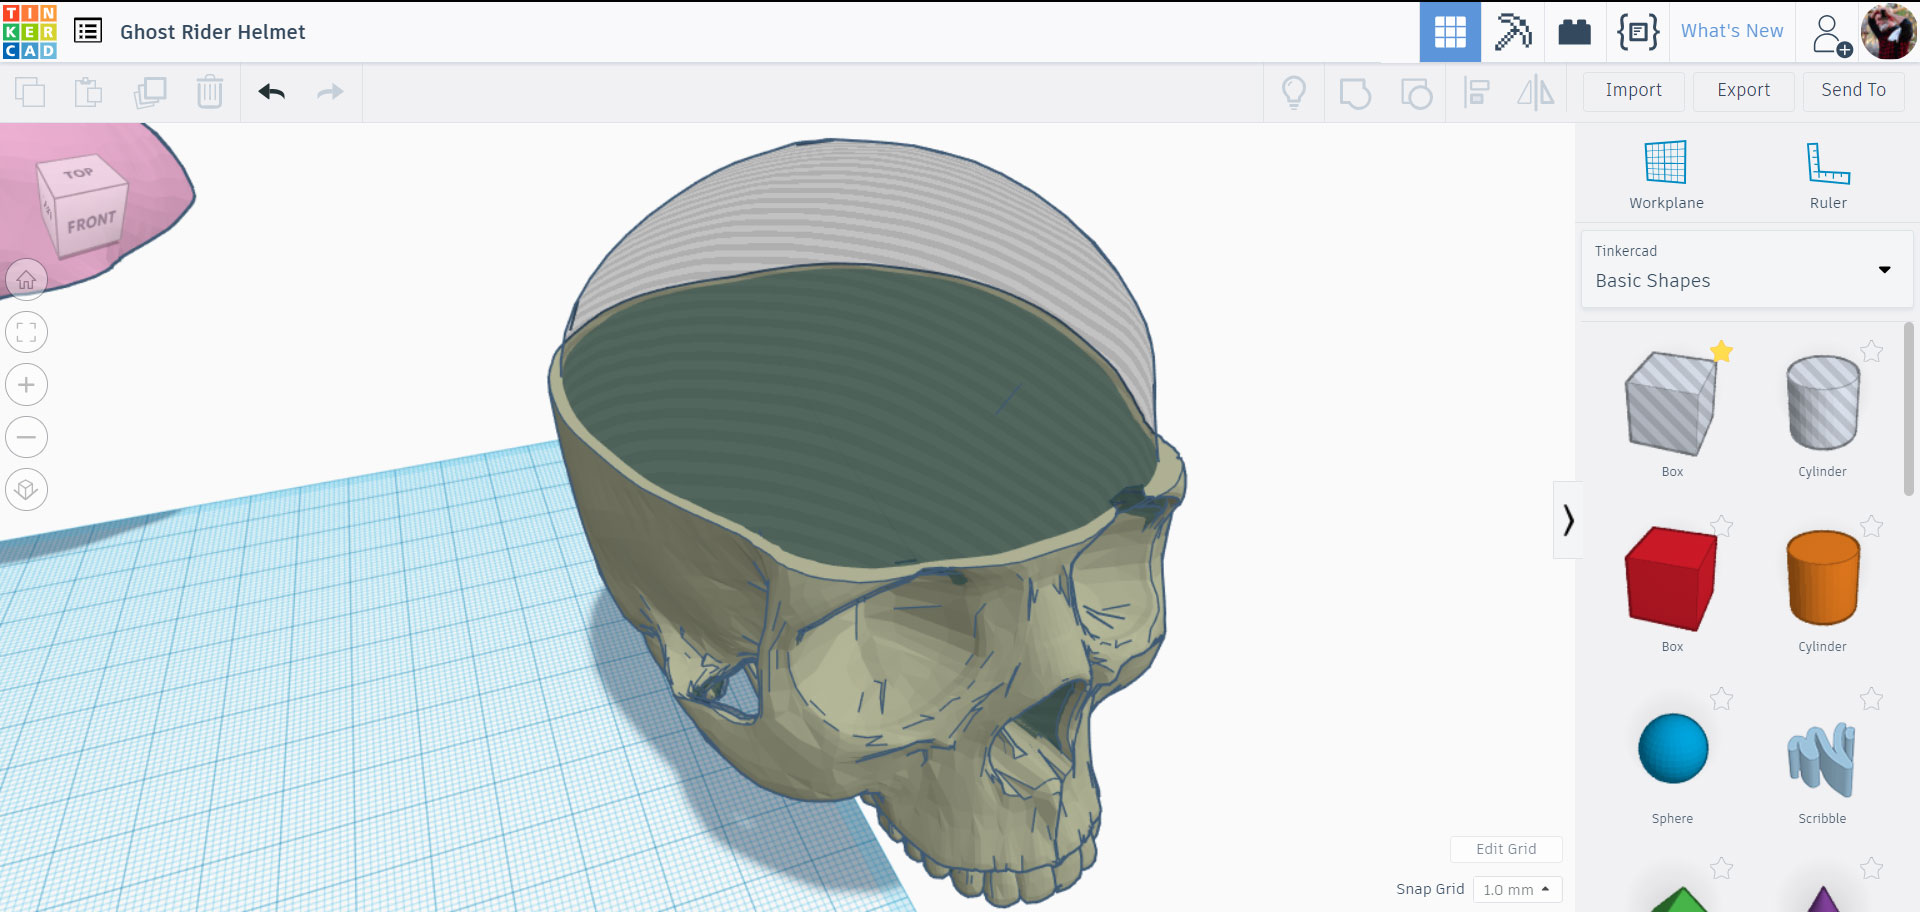This screenshot has width=1920, height=912.
Task: Toggle Show All lightbulb icon
Action: tap(1294, 92)
